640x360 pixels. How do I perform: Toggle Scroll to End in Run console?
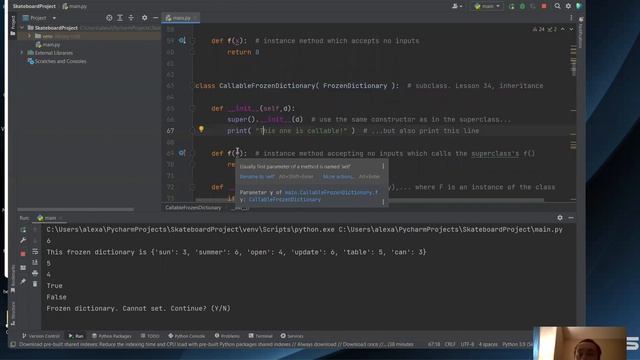35,262
